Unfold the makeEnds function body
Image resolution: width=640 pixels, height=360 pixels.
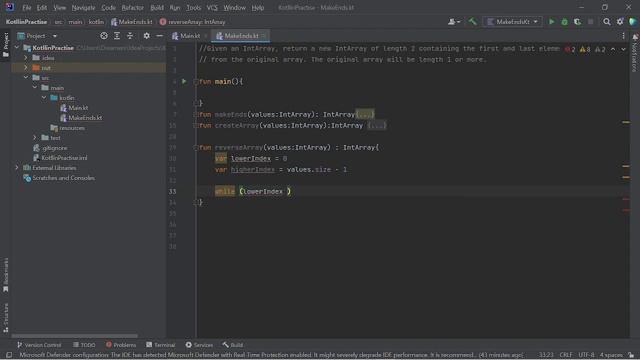tap(364, 115)
